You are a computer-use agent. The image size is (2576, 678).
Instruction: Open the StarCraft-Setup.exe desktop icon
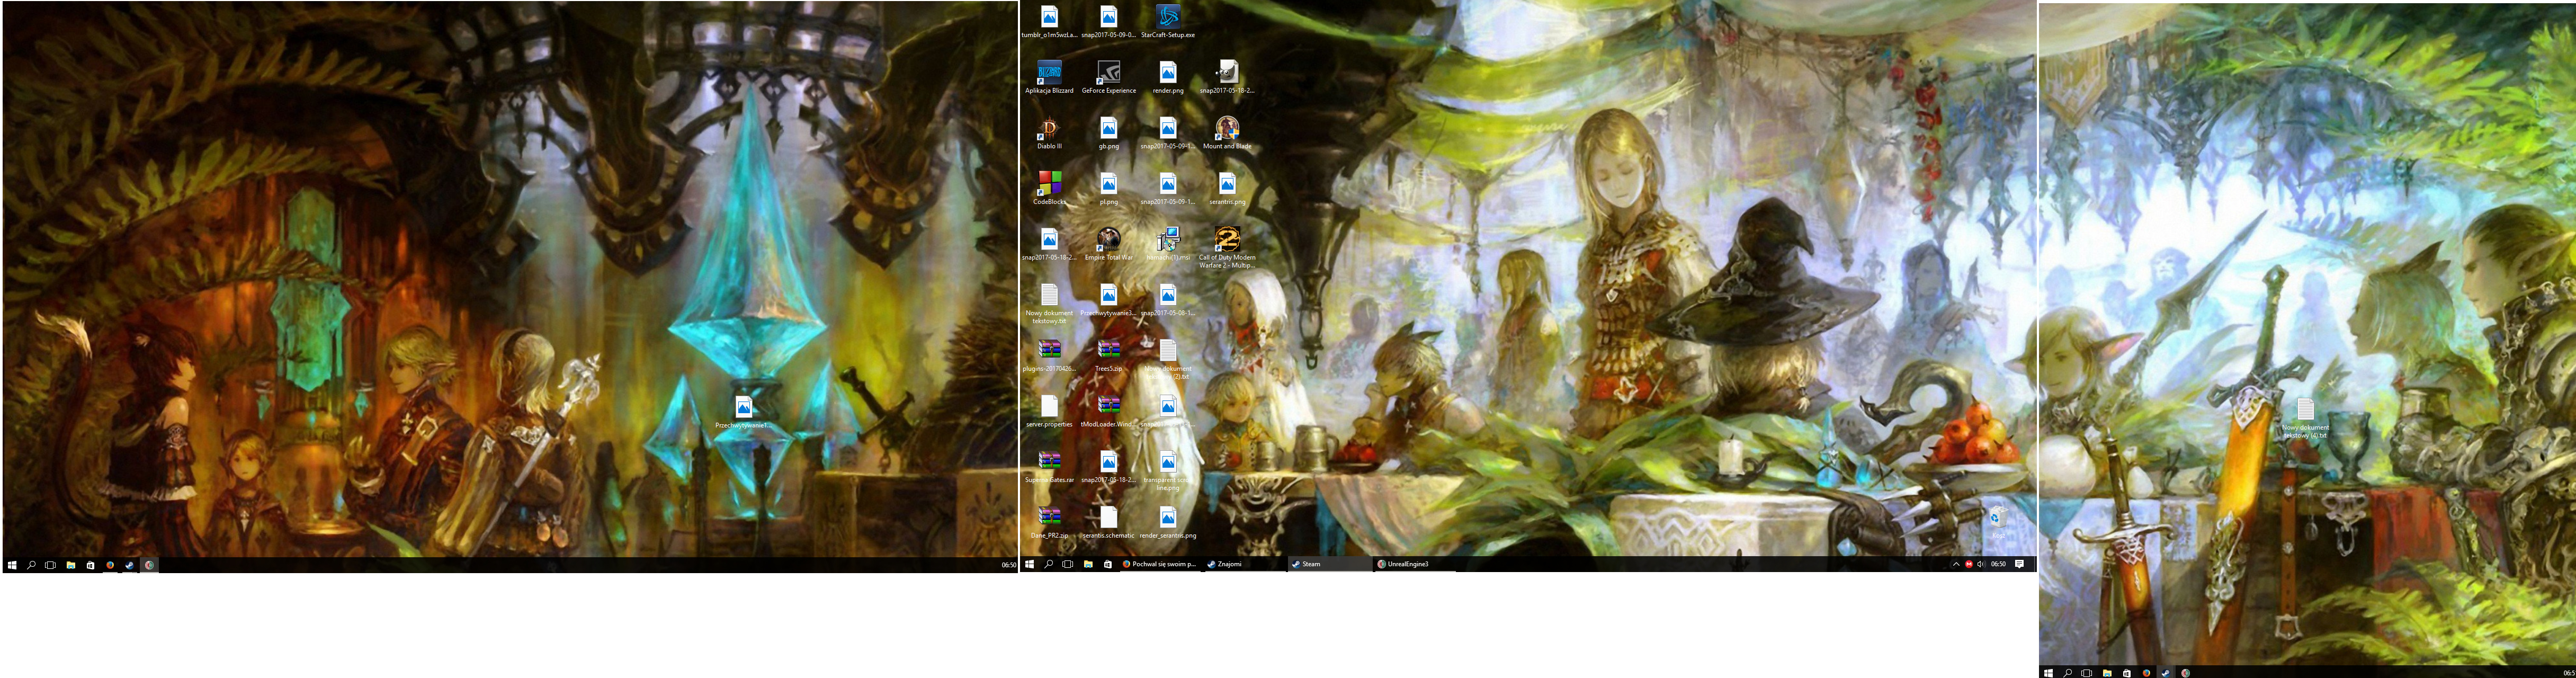[1167, 17]
